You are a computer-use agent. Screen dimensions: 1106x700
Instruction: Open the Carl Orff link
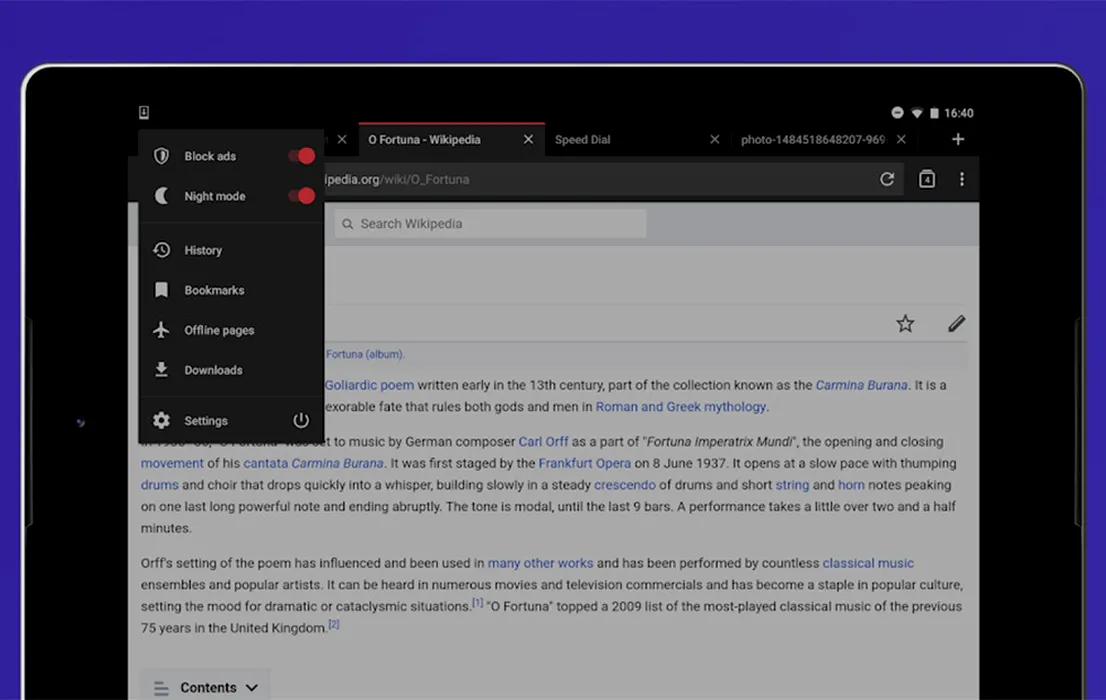(543, 442)
